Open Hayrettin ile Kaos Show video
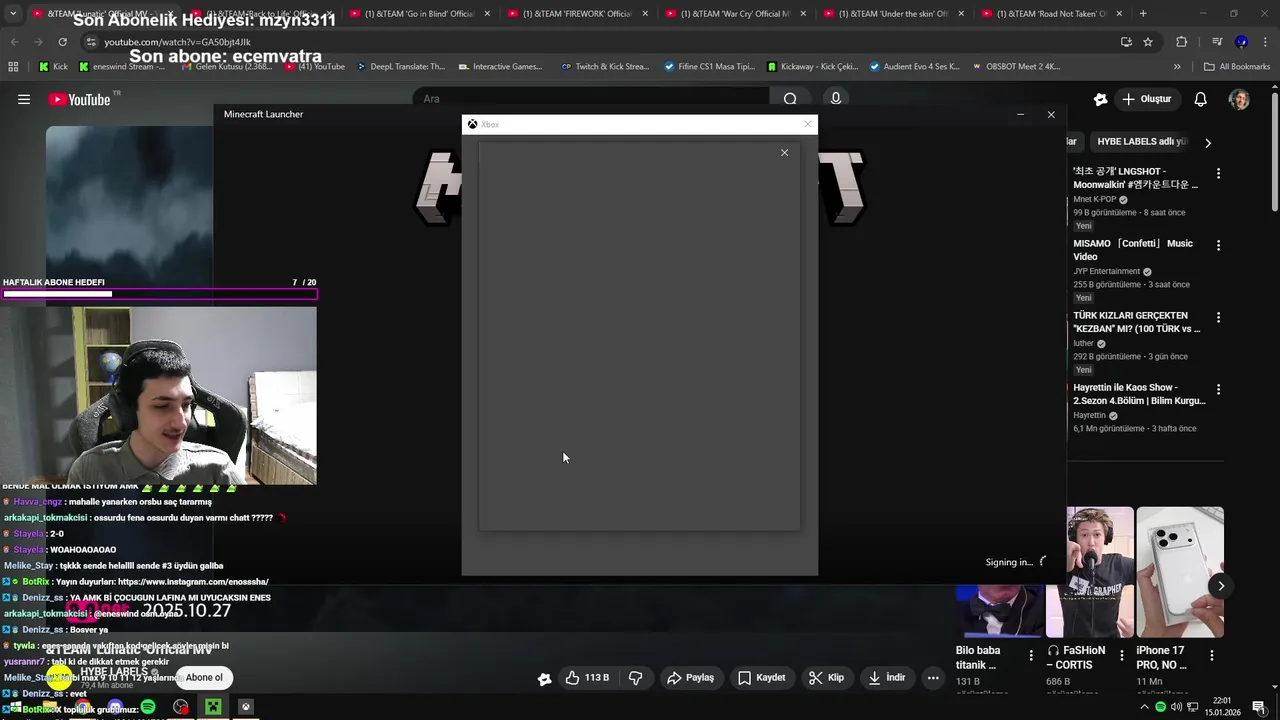The image size is (1280, 720). 1139,394
